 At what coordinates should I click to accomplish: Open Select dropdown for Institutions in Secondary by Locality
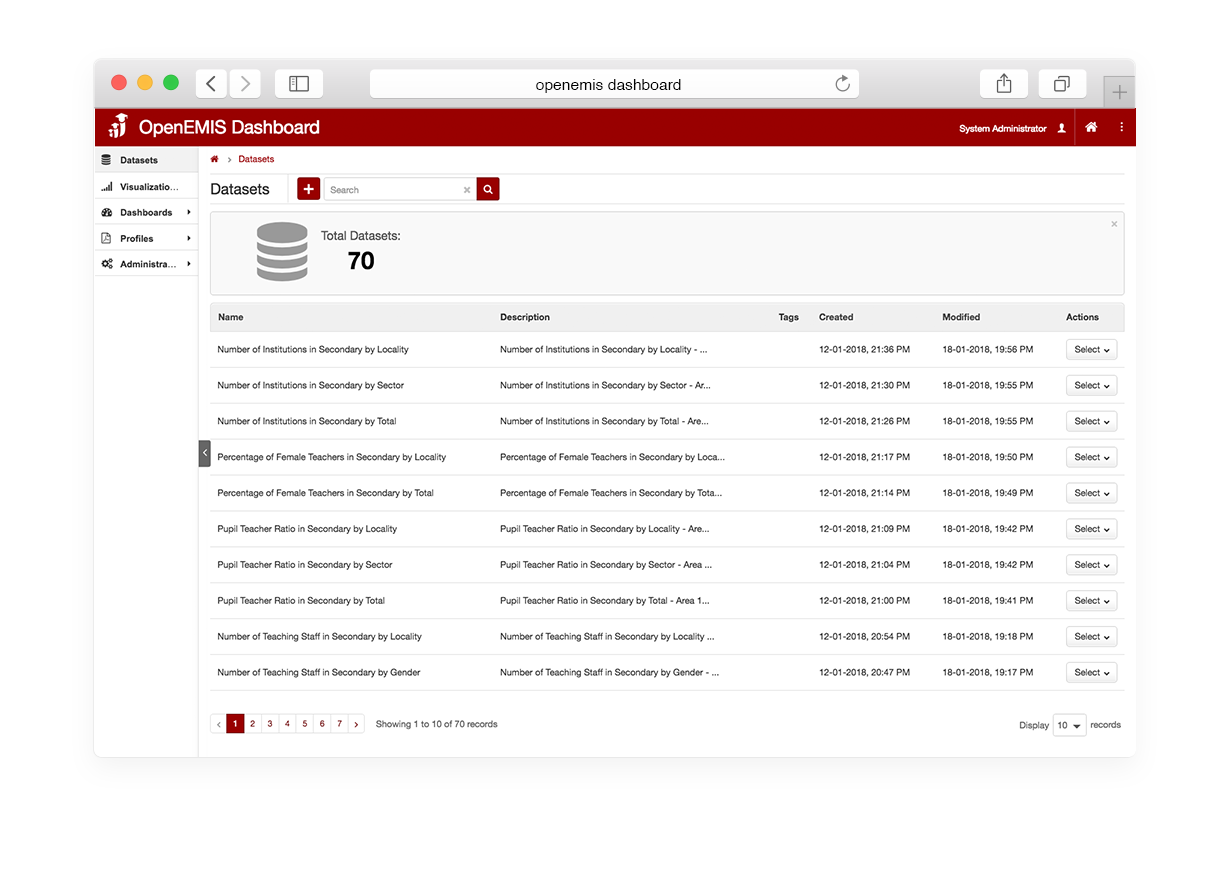click(x=1092, y=350)
